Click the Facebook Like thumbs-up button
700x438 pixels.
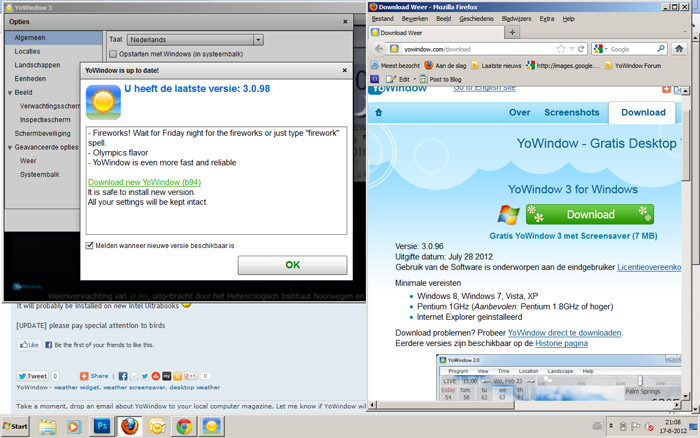pyautogui.click(x=29, y=345)
